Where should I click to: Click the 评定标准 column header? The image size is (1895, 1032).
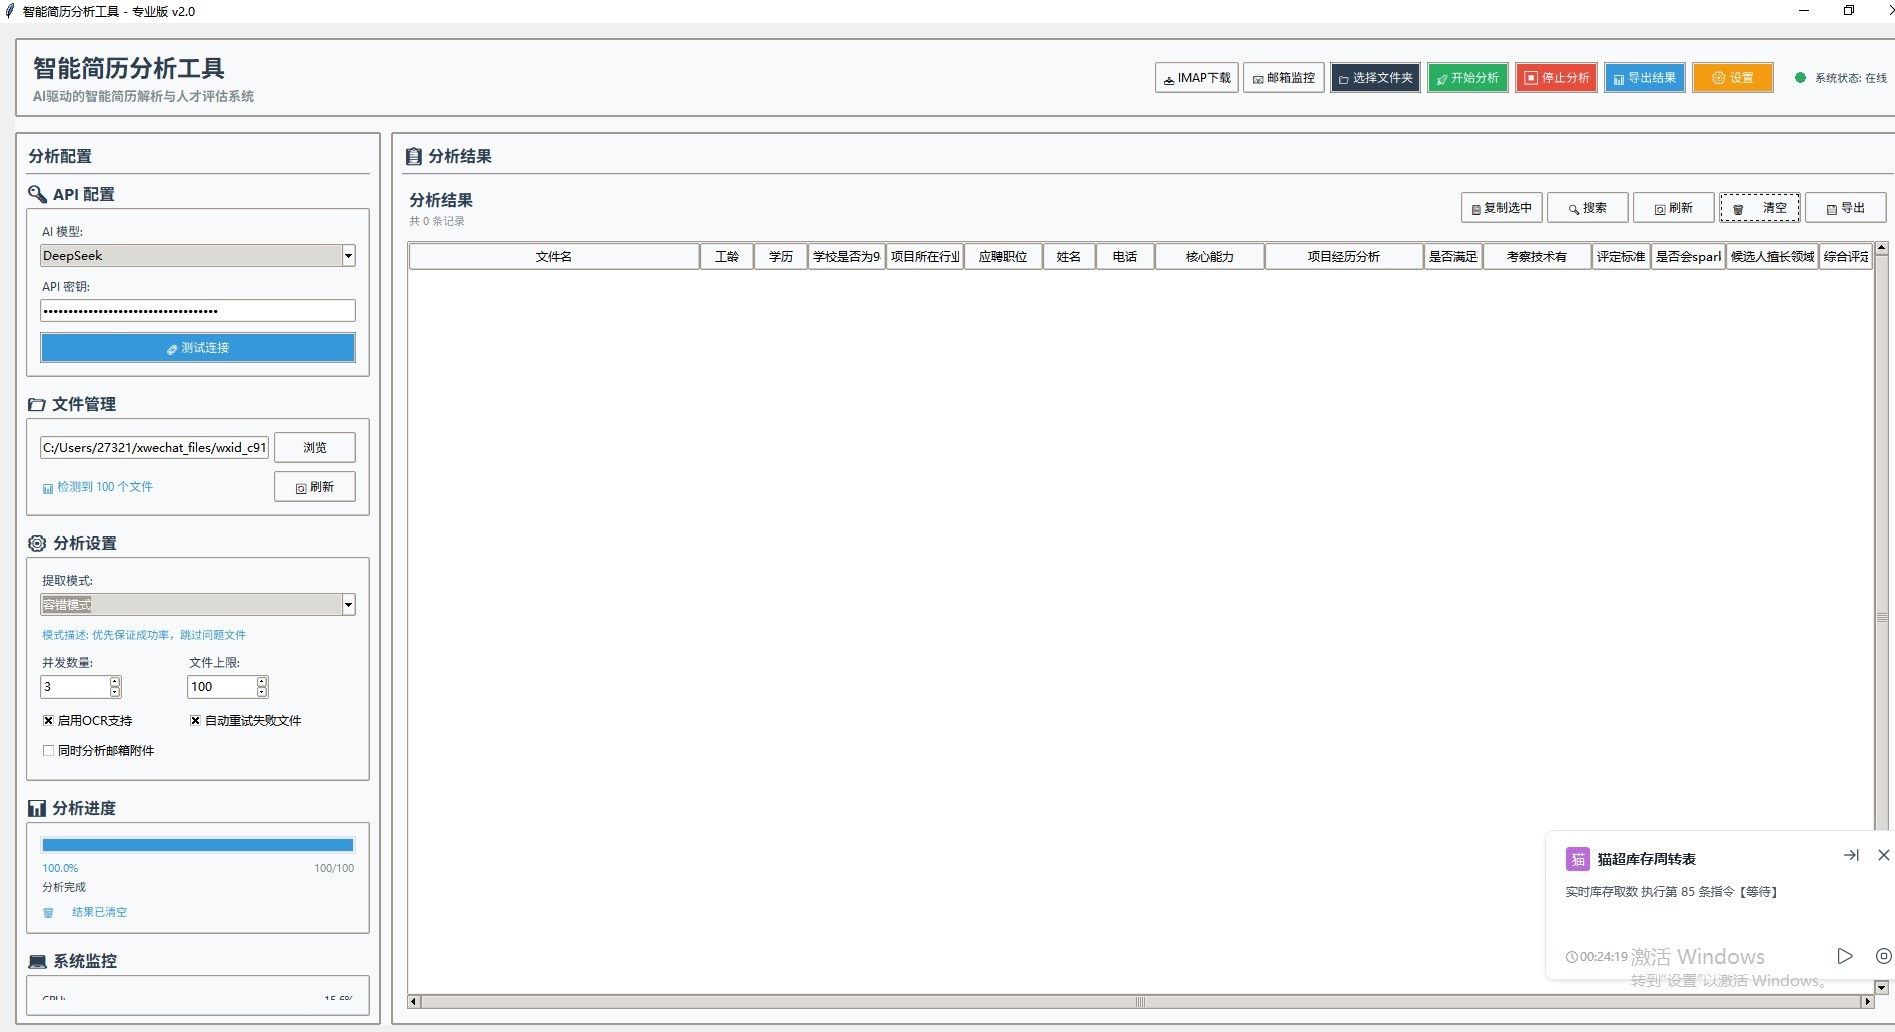[x=1621, y=257]
